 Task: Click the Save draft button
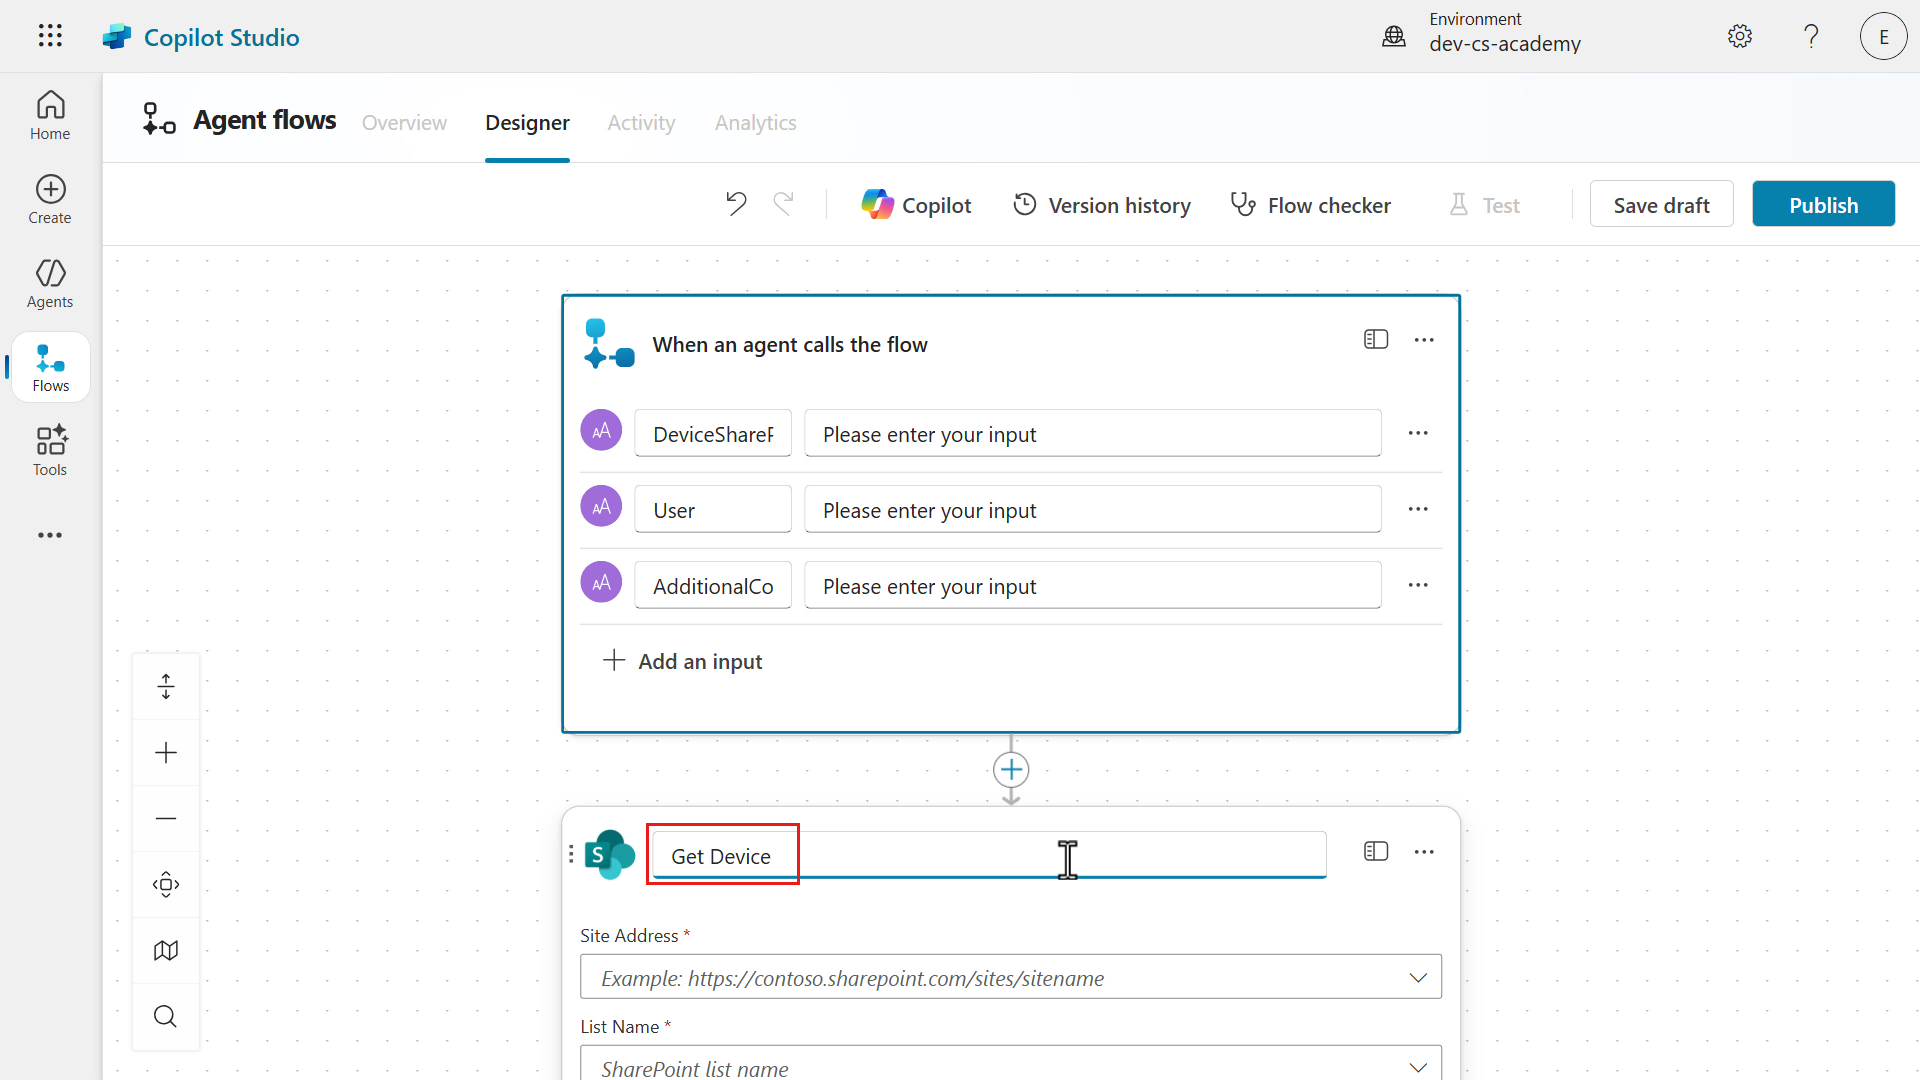pyautogui.click(x=1661, y=205)
